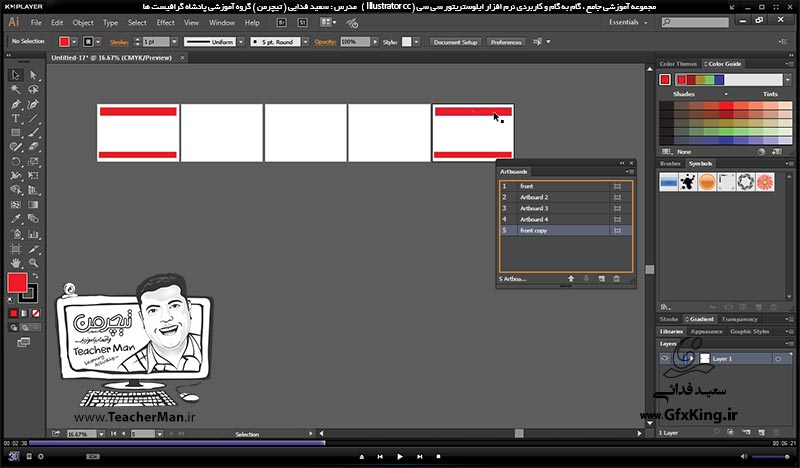
Task: Click the Preferences button
Action: tap(506, 42)
